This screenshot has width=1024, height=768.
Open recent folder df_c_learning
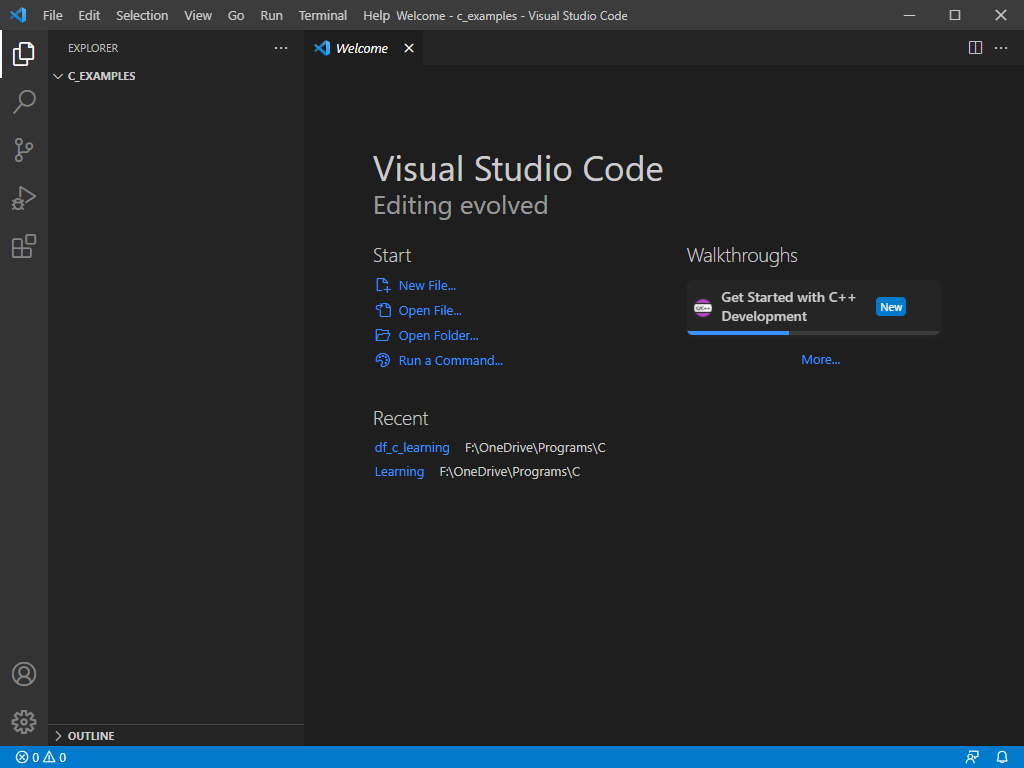click(412, 447)
